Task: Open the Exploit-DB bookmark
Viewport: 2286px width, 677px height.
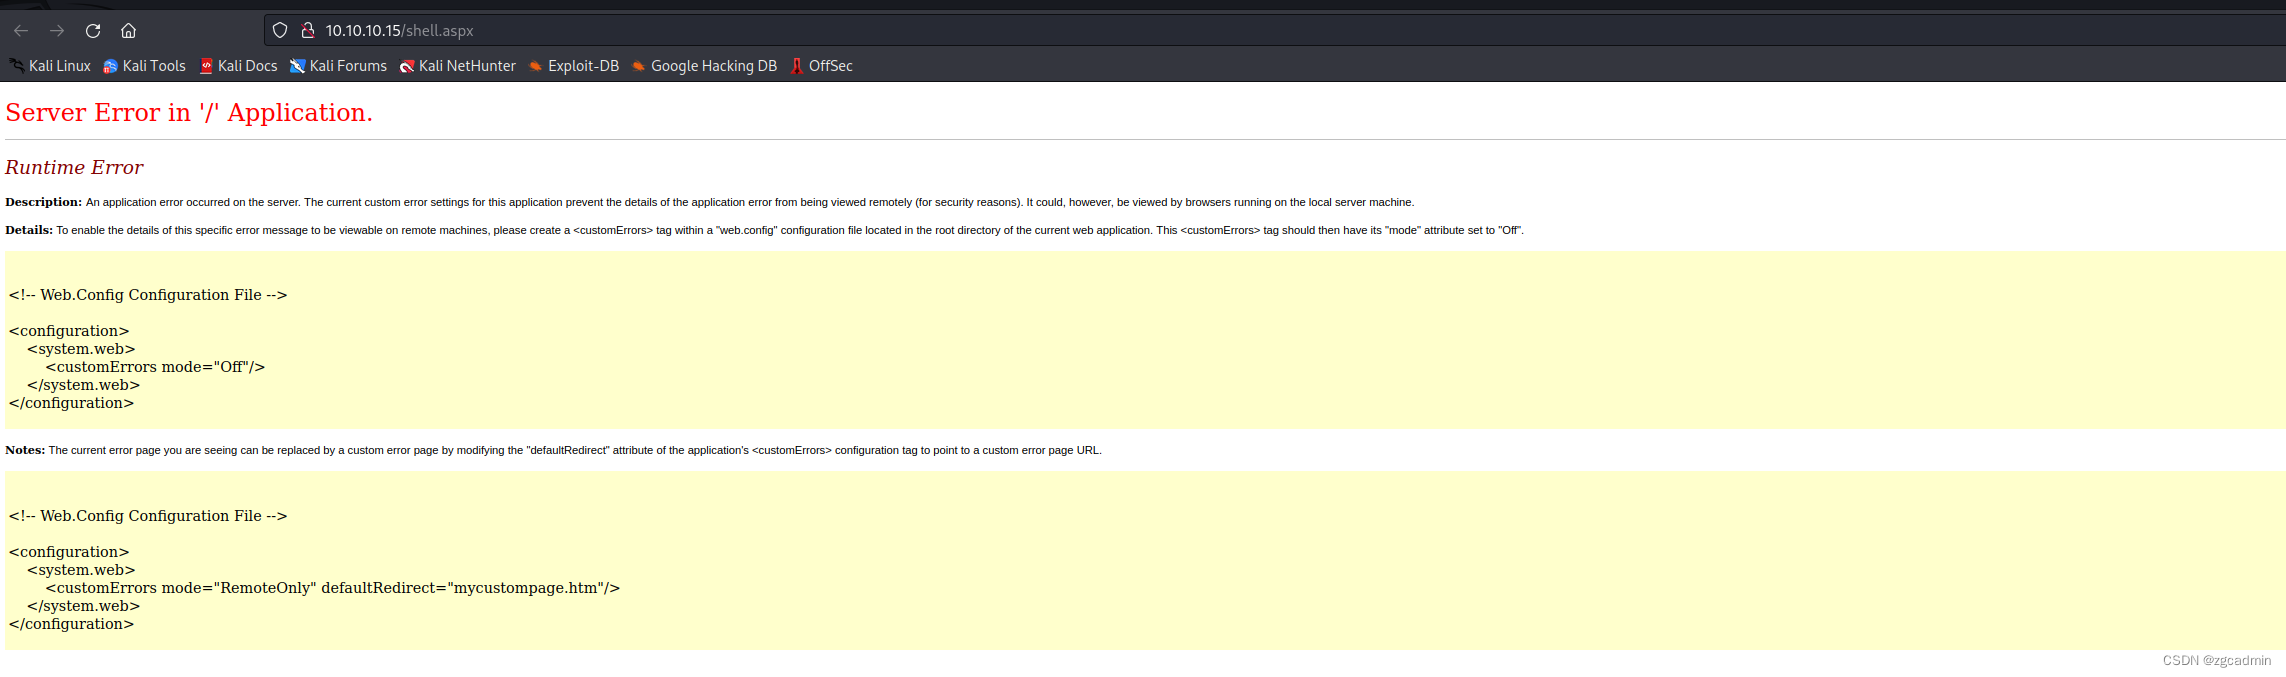Action: coord(574,66)
